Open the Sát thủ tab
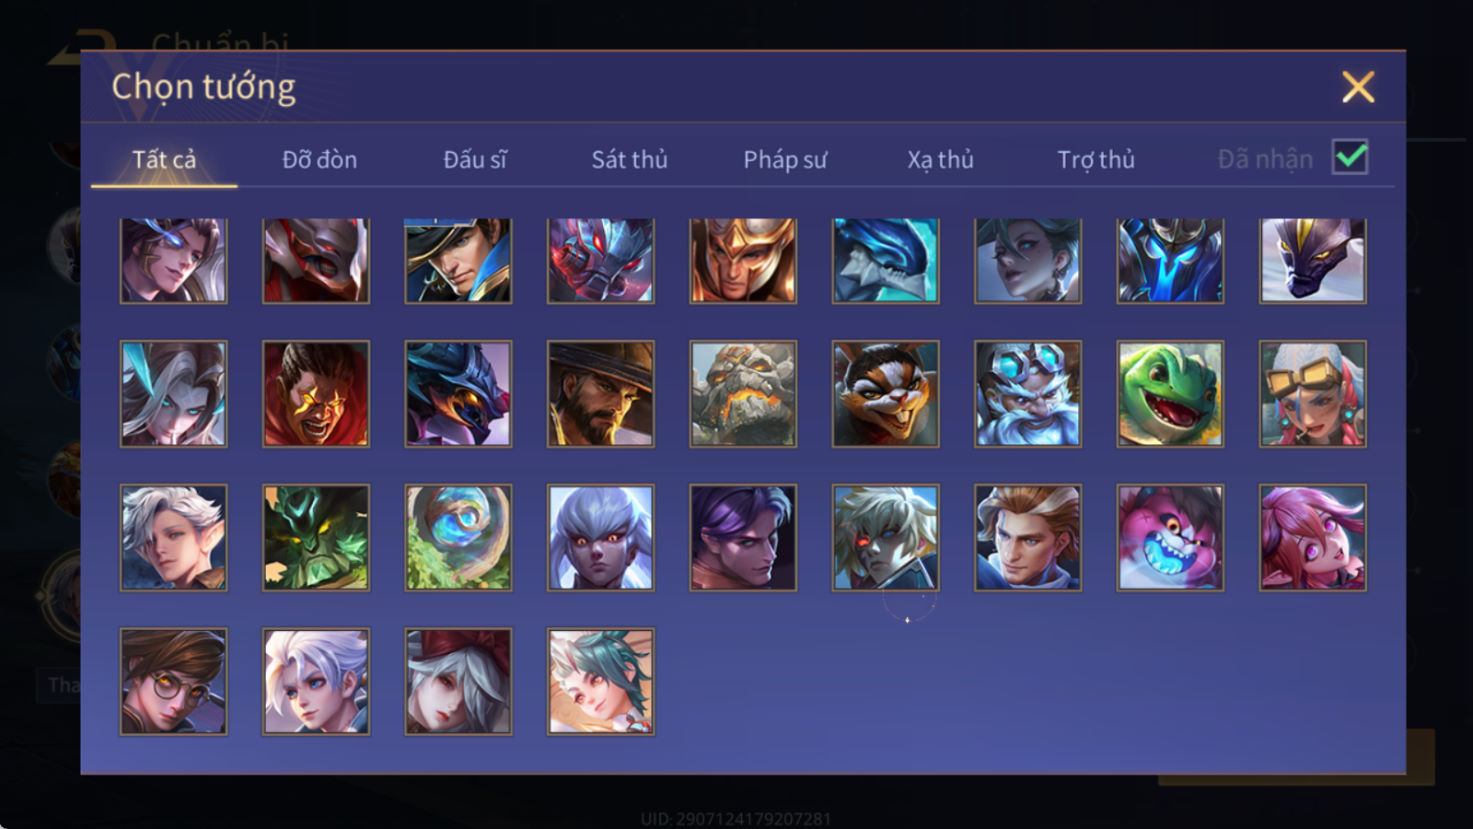Viewport: 1473px width, 829px height. click(629, 160)
